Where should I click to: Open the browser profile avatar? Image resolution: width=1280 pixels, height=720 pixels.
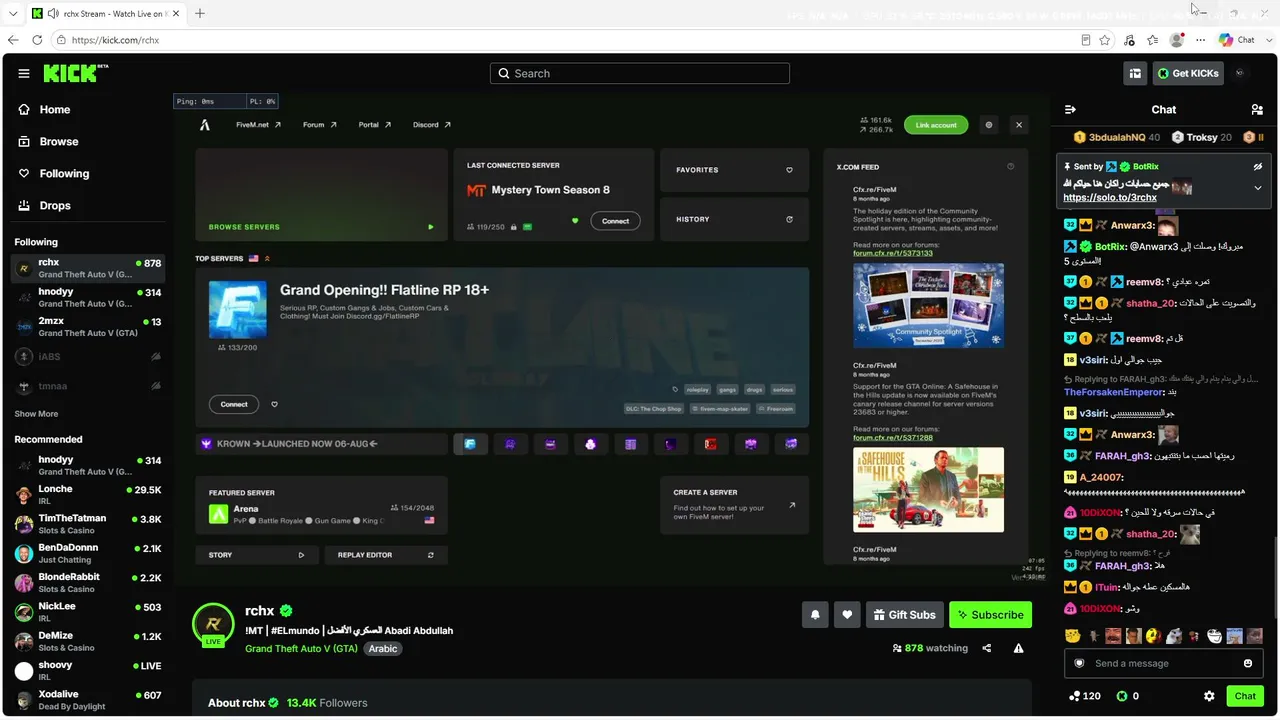point(1177,40)
